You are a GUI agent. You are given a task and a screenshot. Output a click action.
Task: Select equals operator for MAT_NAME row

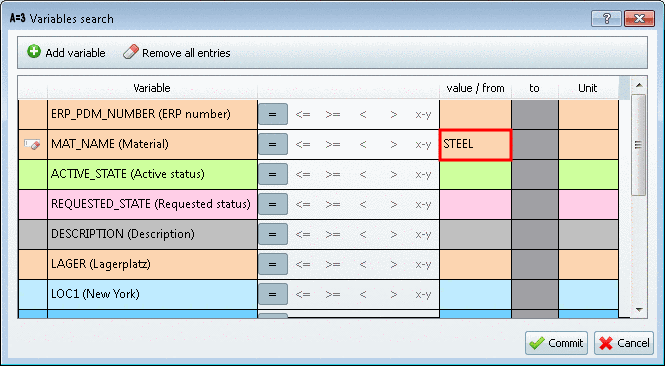pyautogui.click(x=273, y=144)
